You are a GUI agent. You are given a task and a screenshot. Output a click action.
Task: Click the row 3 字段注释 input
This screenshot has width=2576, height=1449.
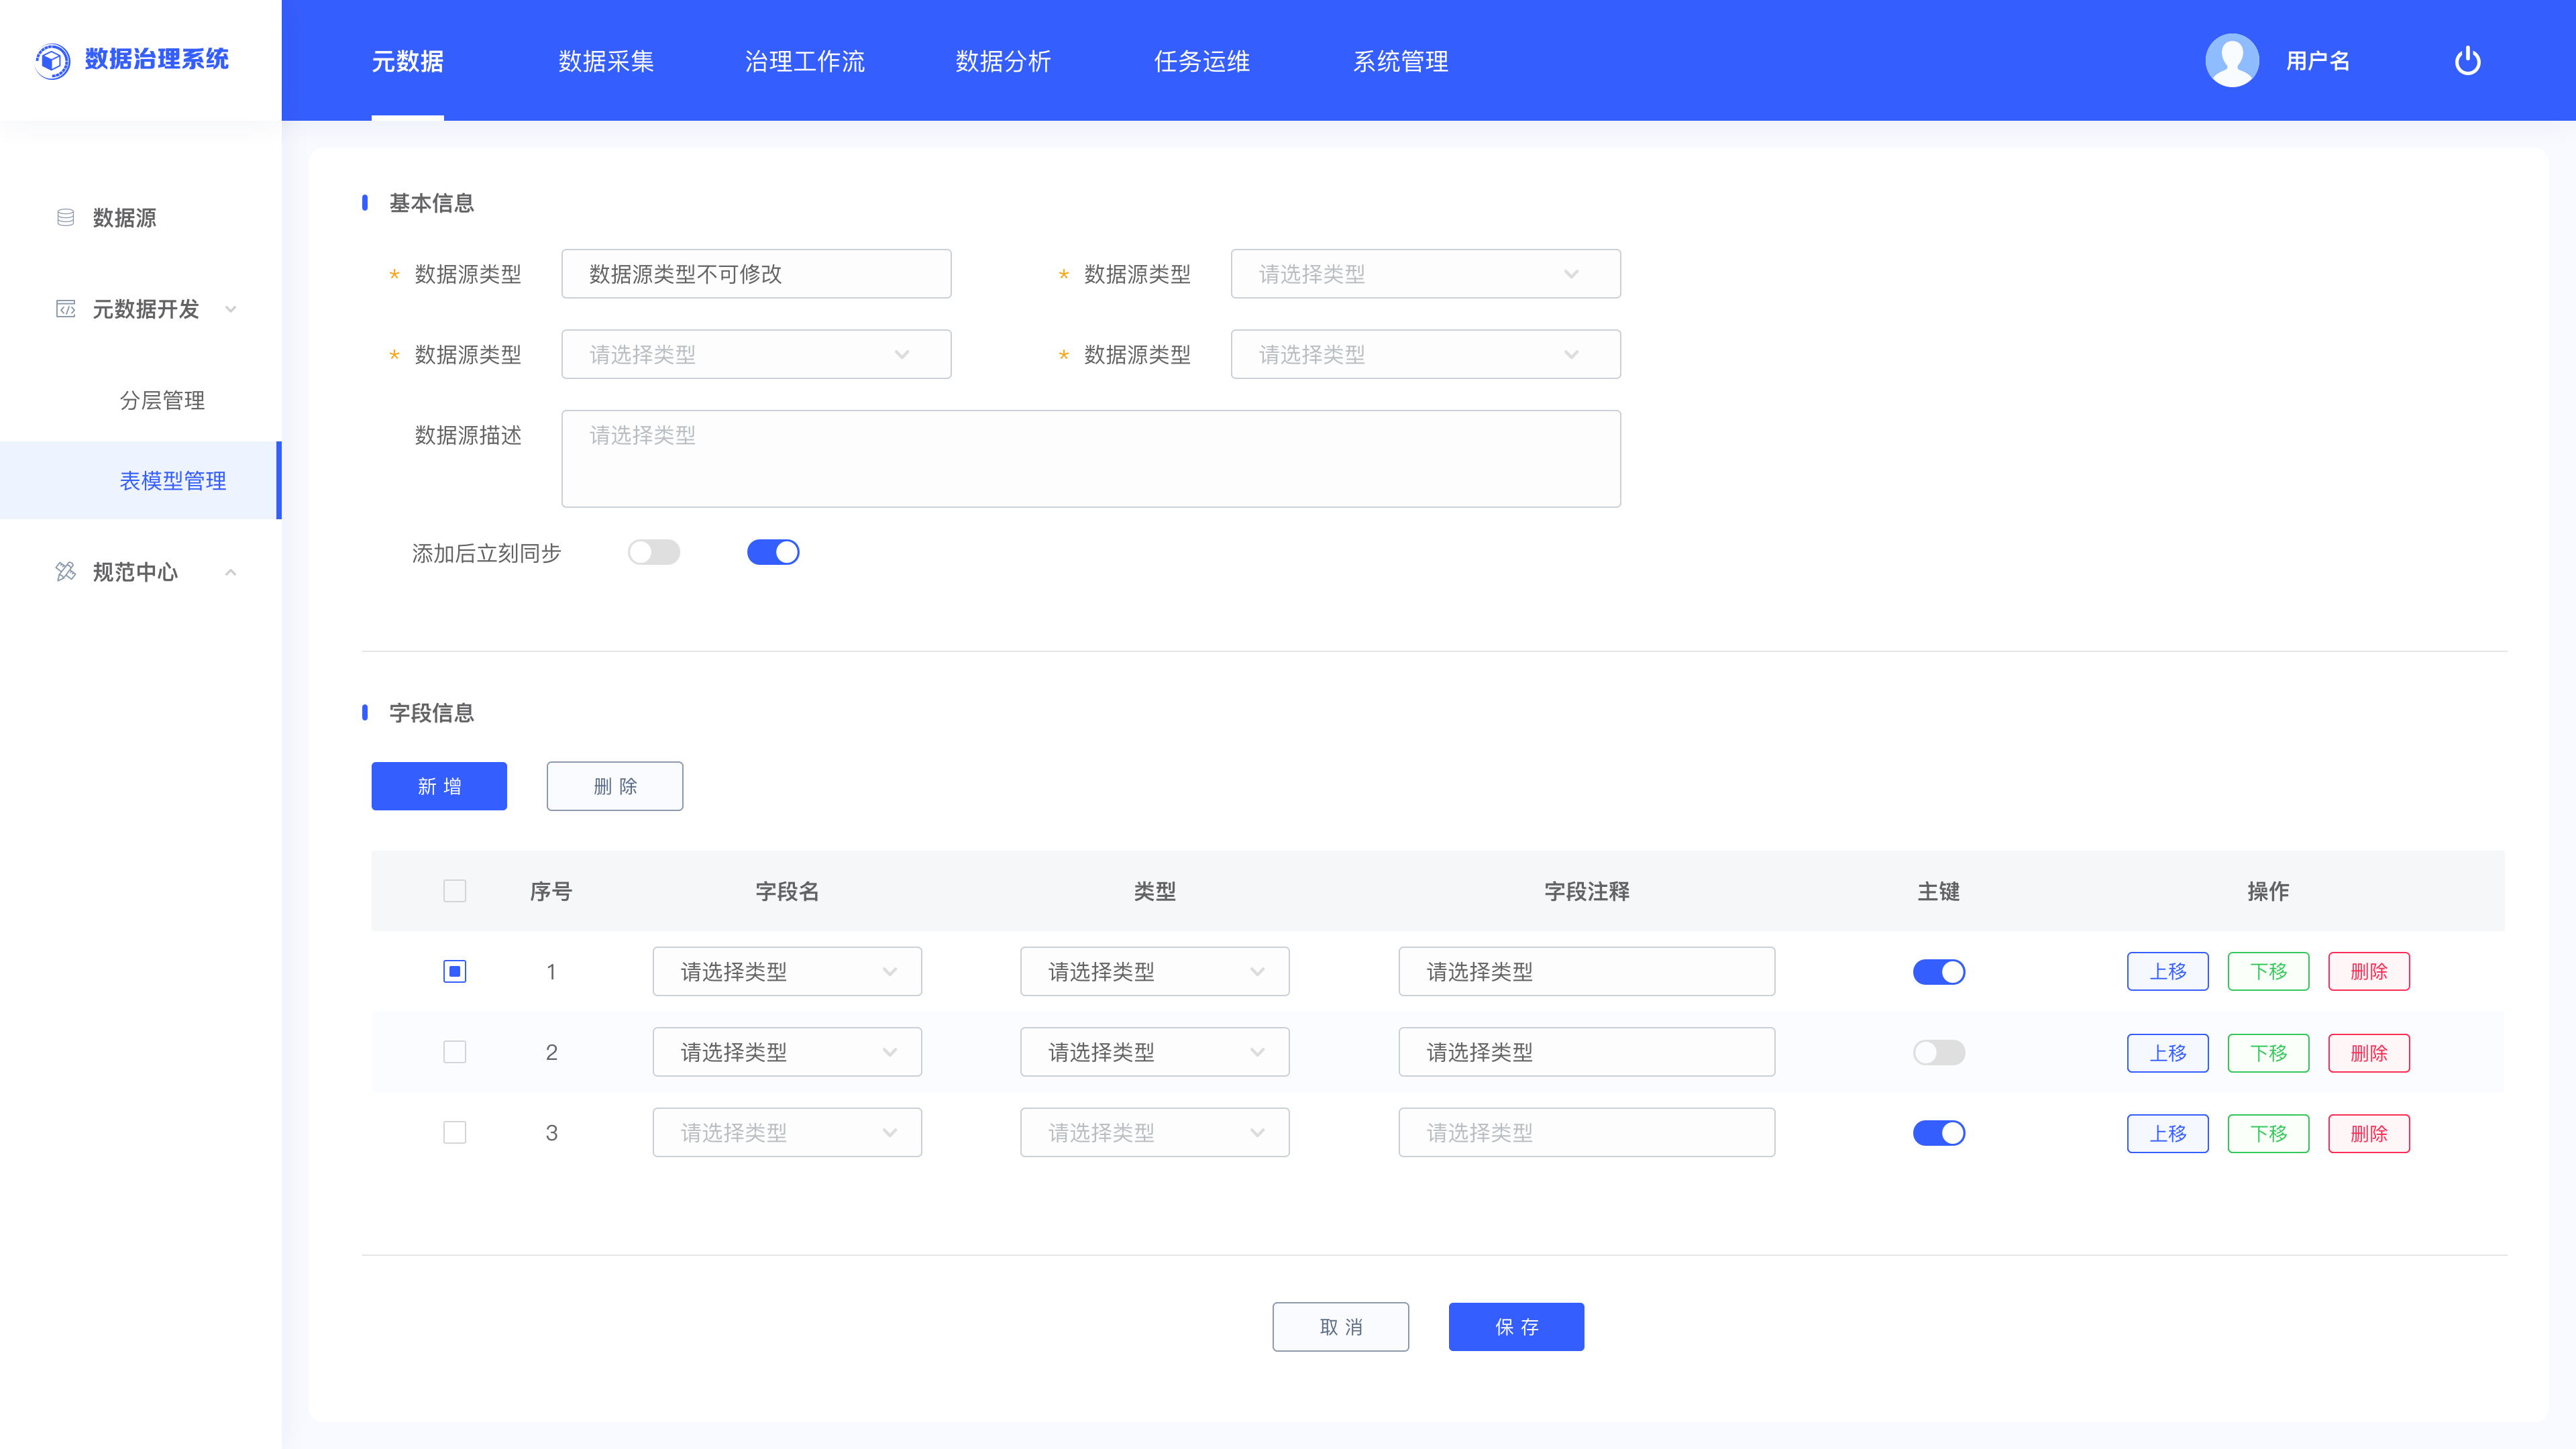click(1586, 1132)
